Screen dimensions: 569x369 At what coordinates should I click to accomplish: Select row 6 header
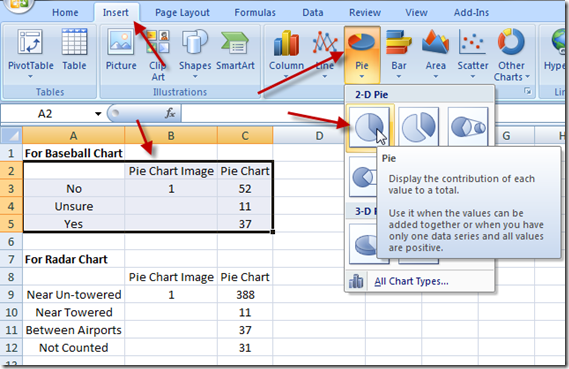[x=11, y=242]
